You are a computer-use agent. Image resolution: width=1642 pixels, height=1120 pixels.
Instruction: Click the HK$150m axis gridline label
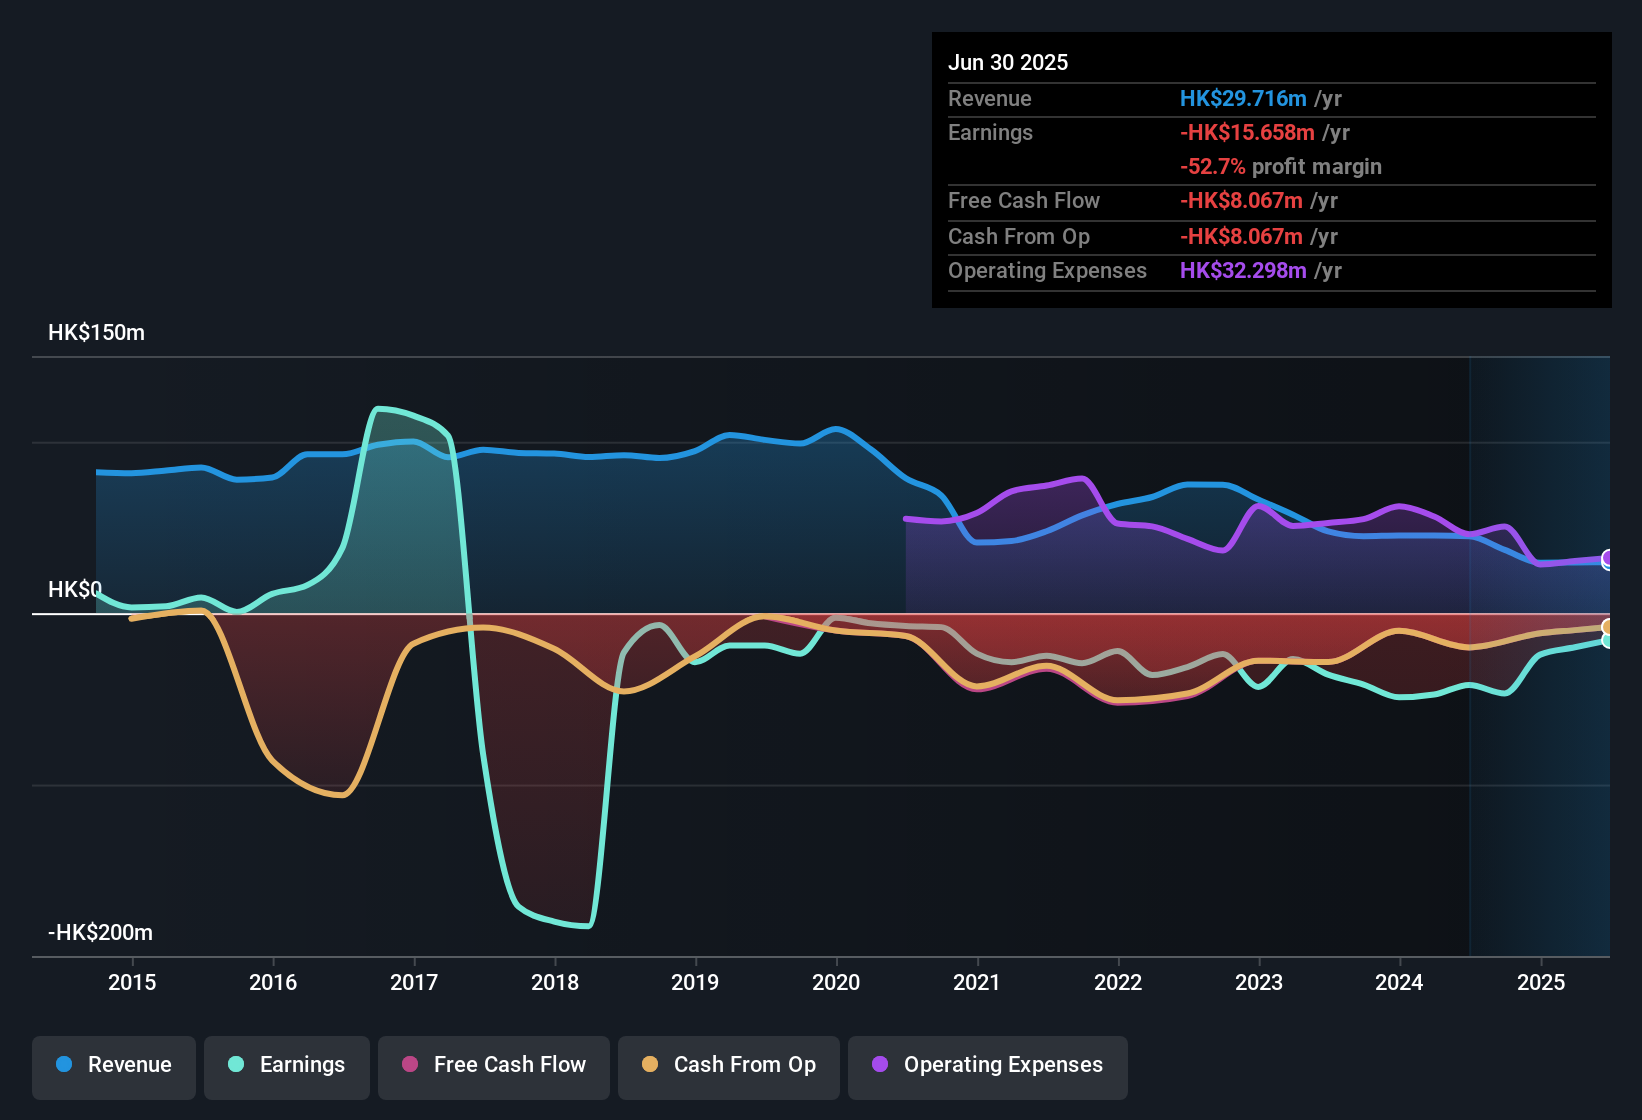click(x=96, y=332)
